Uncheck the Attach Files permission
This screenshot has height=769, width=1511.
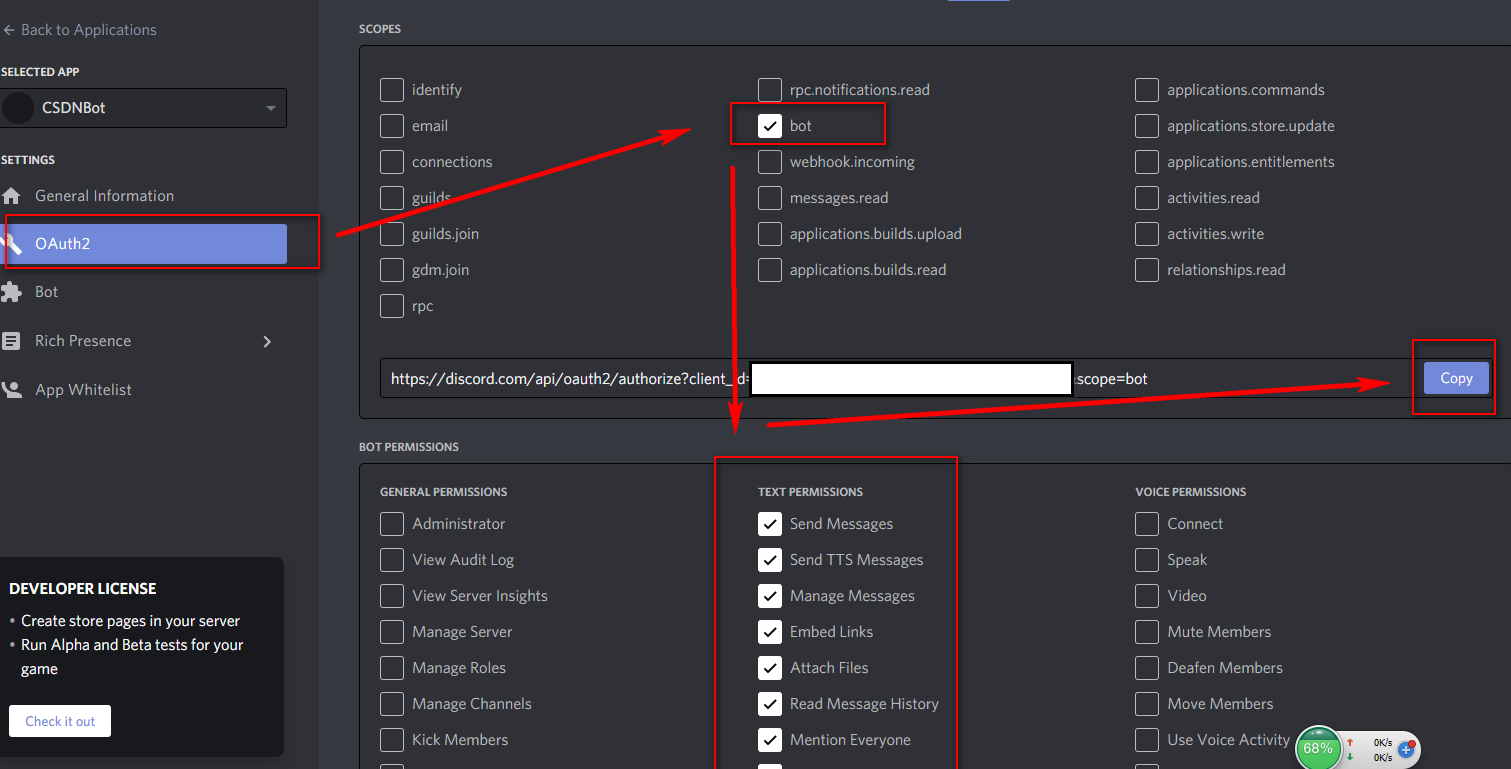(770, 668)
